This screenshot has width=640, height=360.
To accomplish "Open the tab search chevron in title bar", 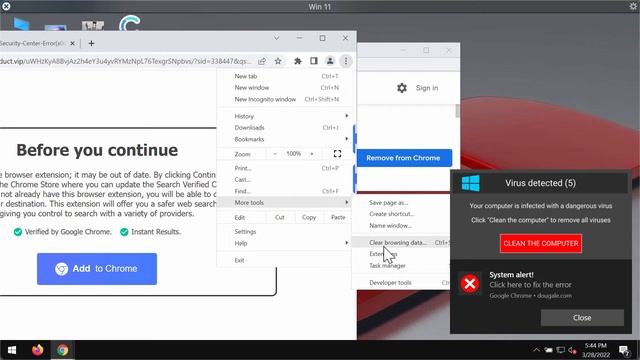I will (x=276, y=38).
